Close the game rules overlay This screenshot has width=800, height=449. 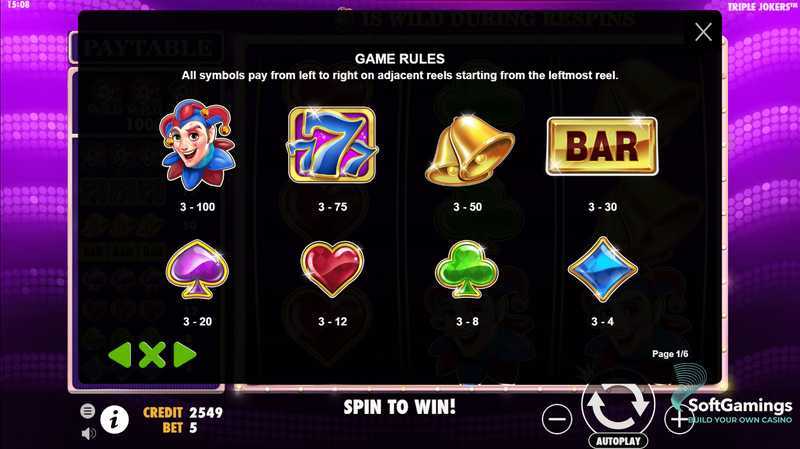point(703,32)
